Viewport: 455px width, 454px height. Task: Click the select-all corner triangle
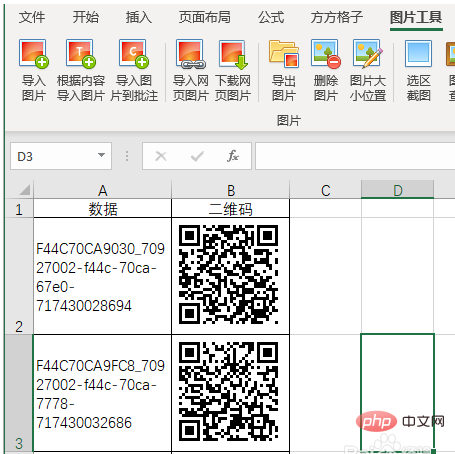click(x=24, y=190)
